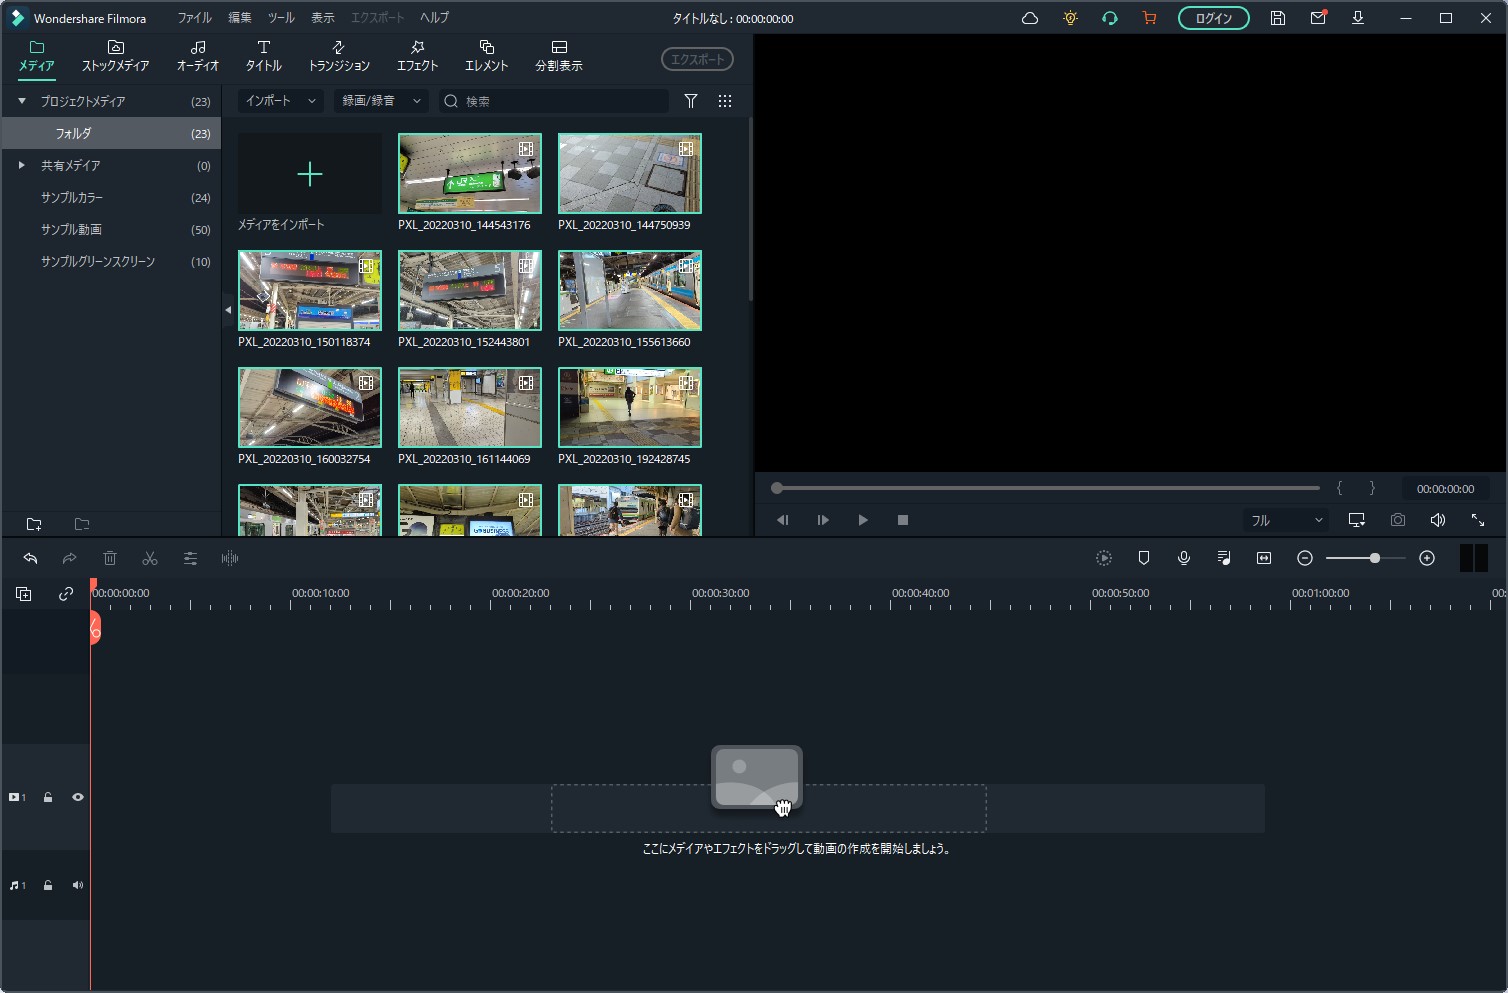Screen dimensions: 1508x993
Task: Switch thumbnail layout with grid view icon
Action: click(x=725, y=101)
